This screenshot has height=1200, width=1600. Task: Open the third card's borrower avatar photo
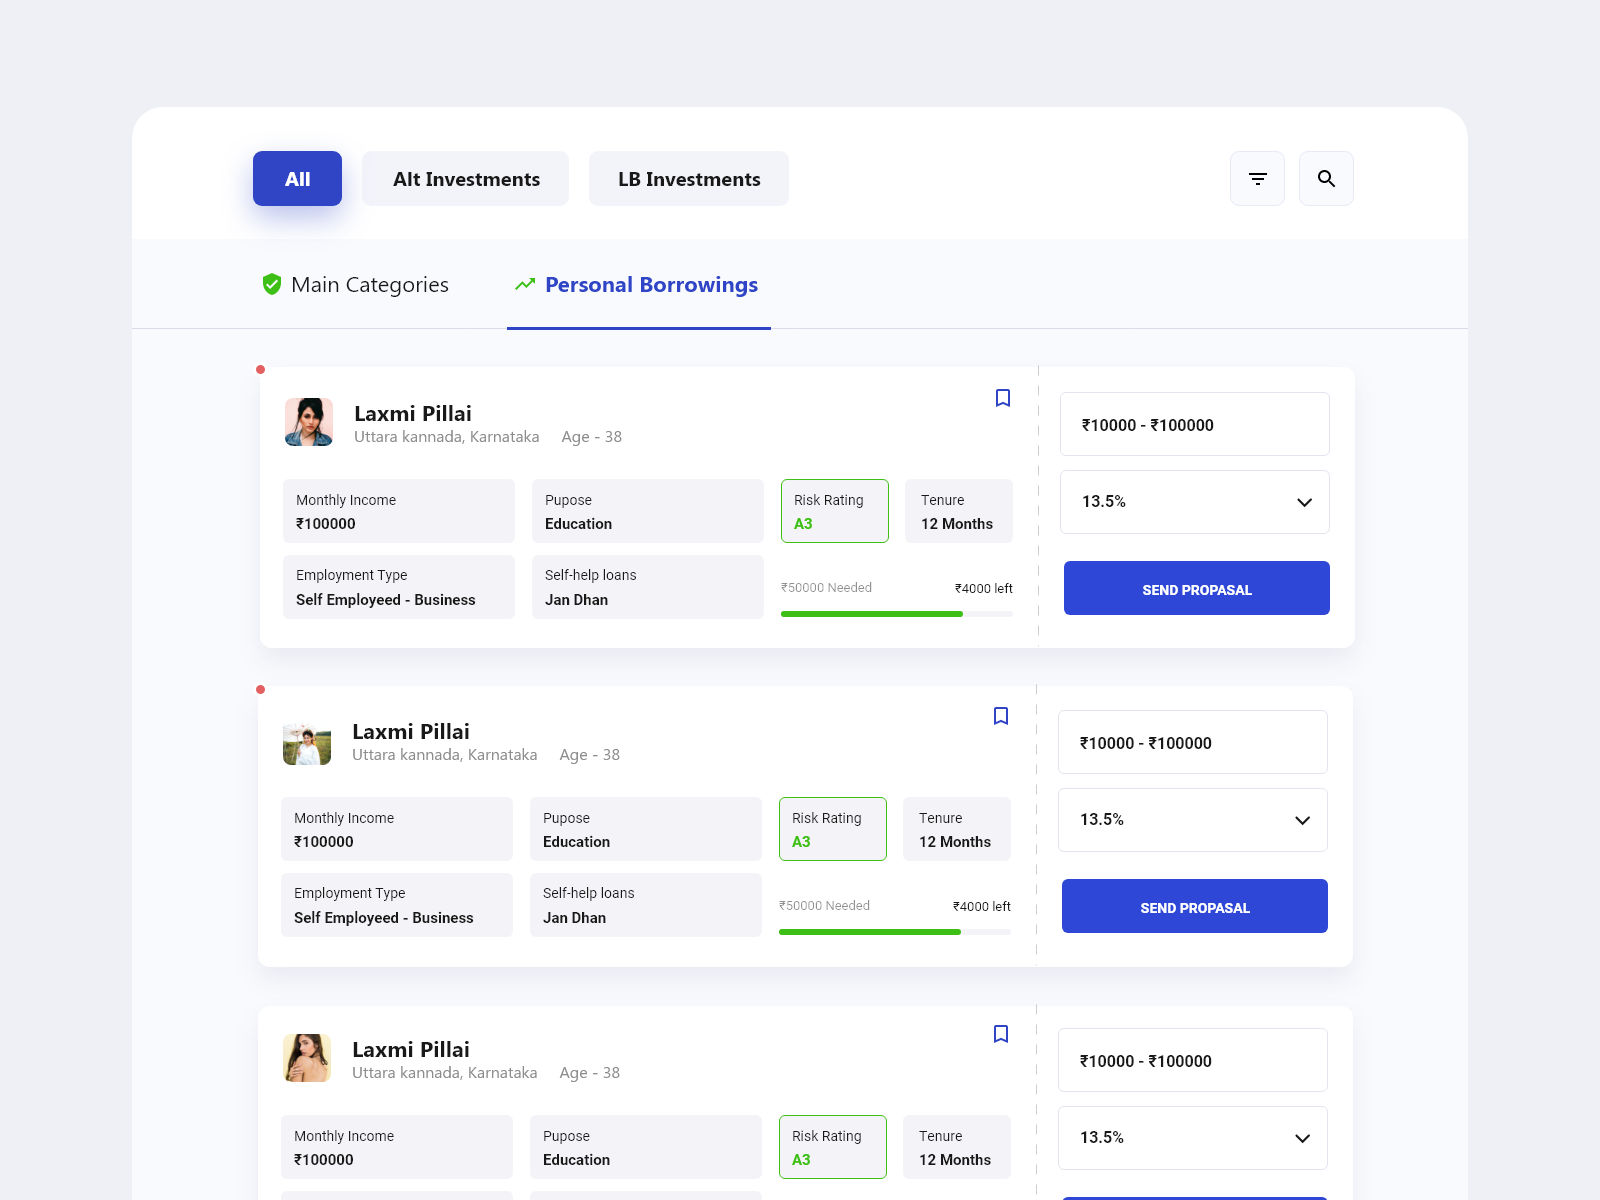[x=307, y=1058]
